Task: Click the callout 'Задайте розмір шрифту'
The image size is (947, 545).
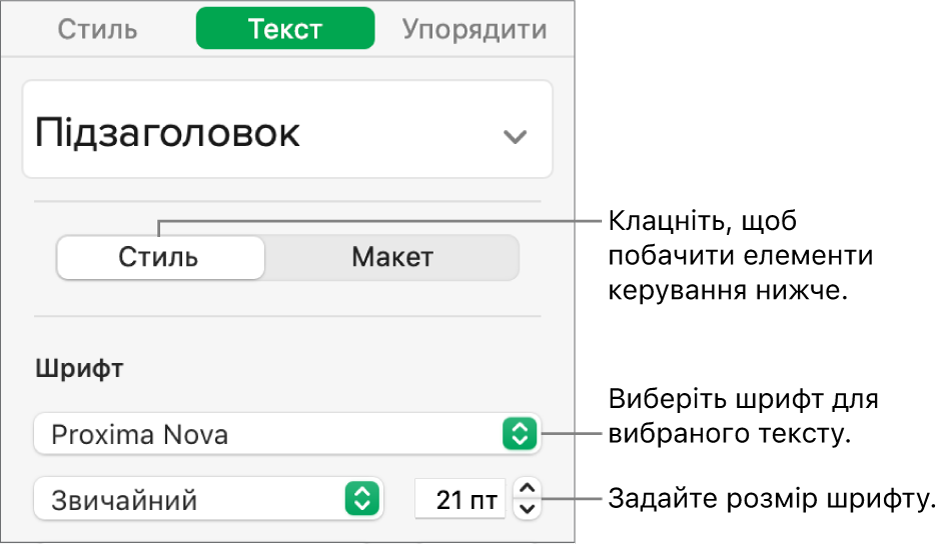Action: (x=771, y=498)
